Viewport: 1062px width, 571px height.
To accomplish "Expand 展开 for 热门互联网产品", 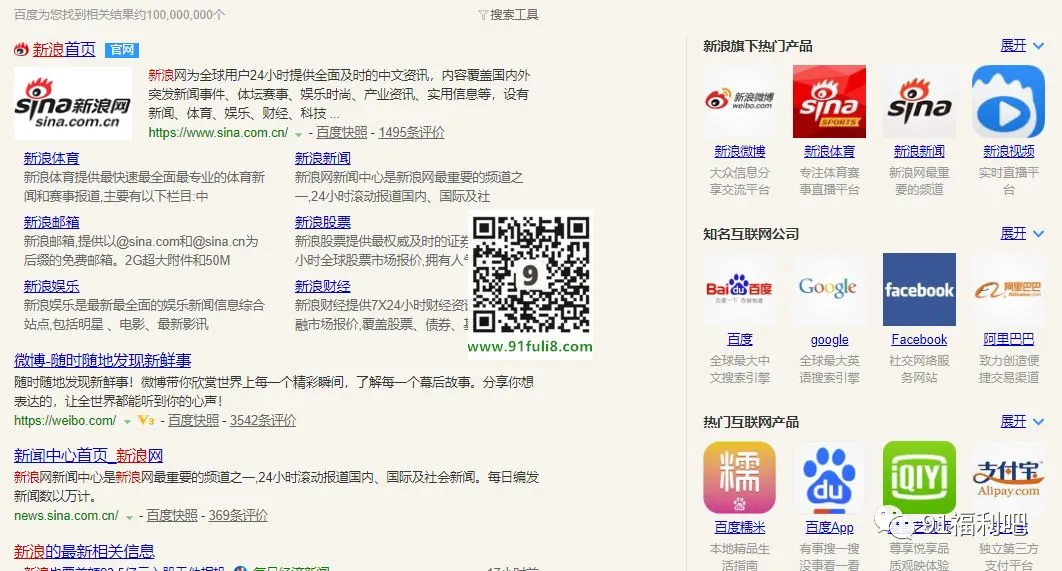I will click(1022, 421).
